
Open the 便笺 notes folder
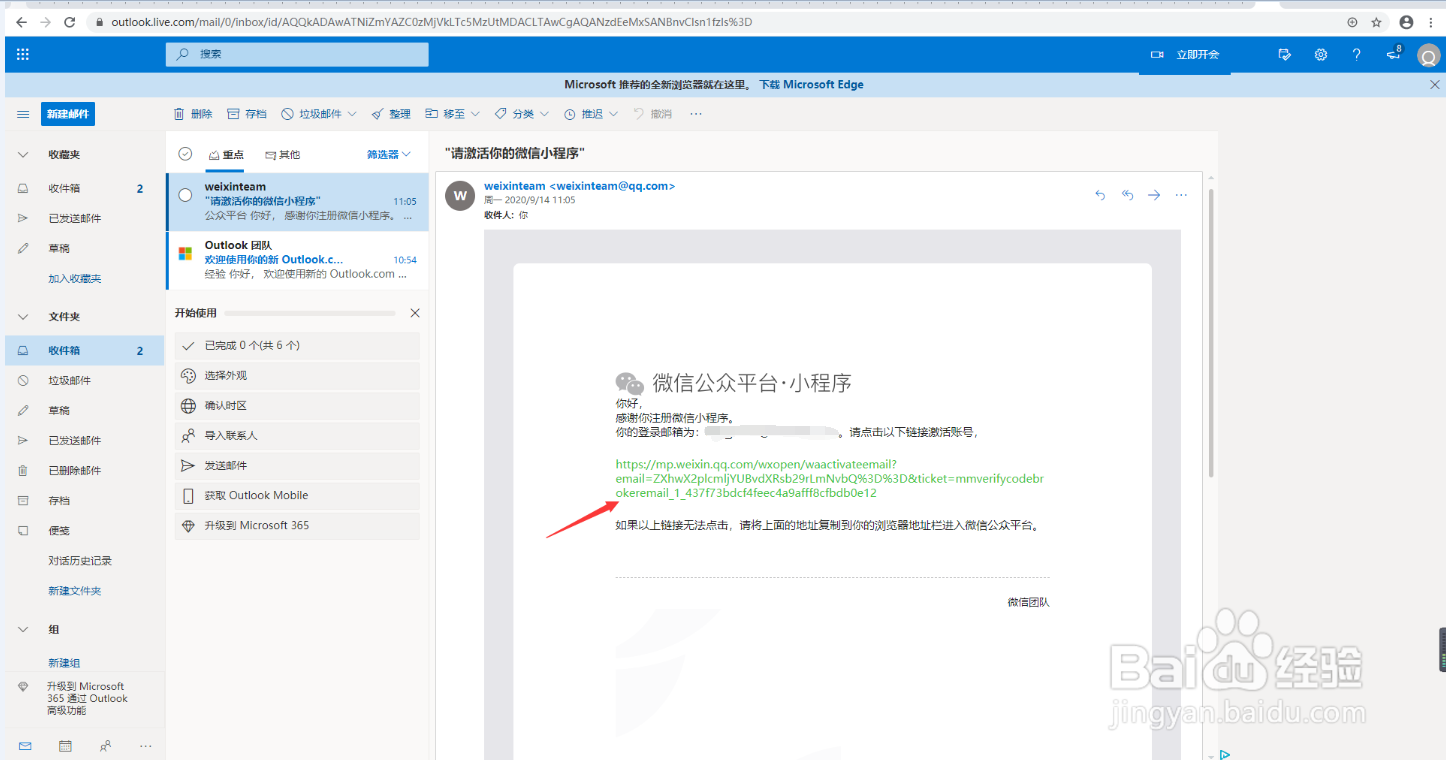84,530
